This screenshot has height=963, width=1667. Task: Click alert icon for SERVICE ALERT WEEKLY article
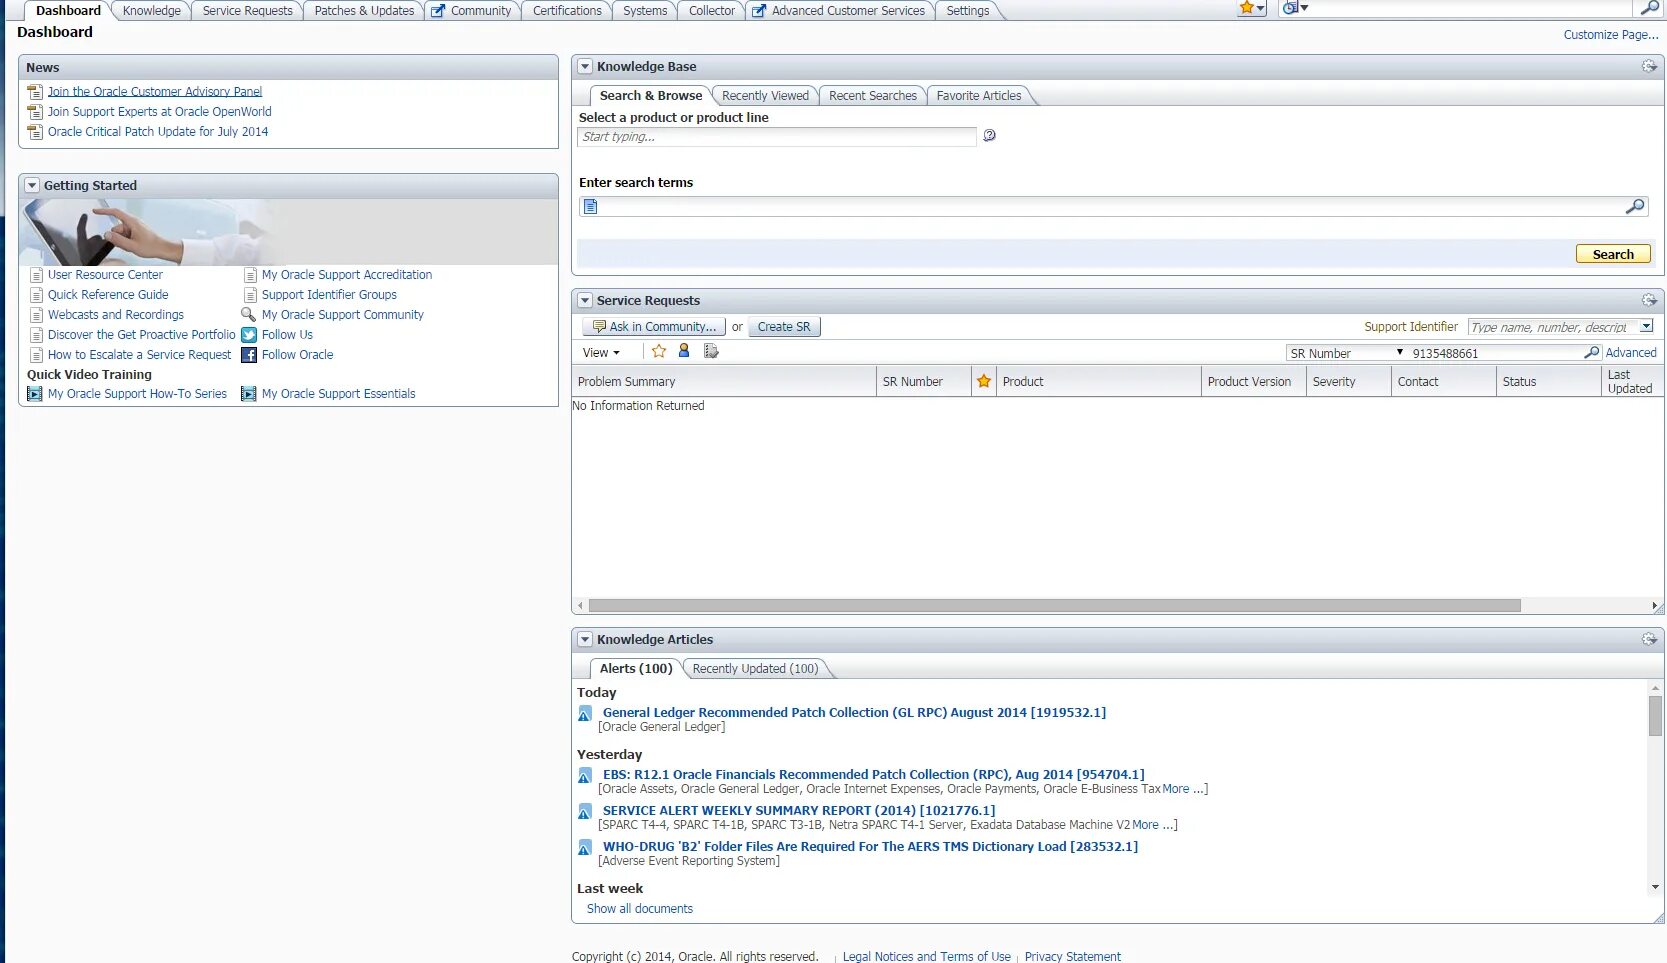(585, 812)
